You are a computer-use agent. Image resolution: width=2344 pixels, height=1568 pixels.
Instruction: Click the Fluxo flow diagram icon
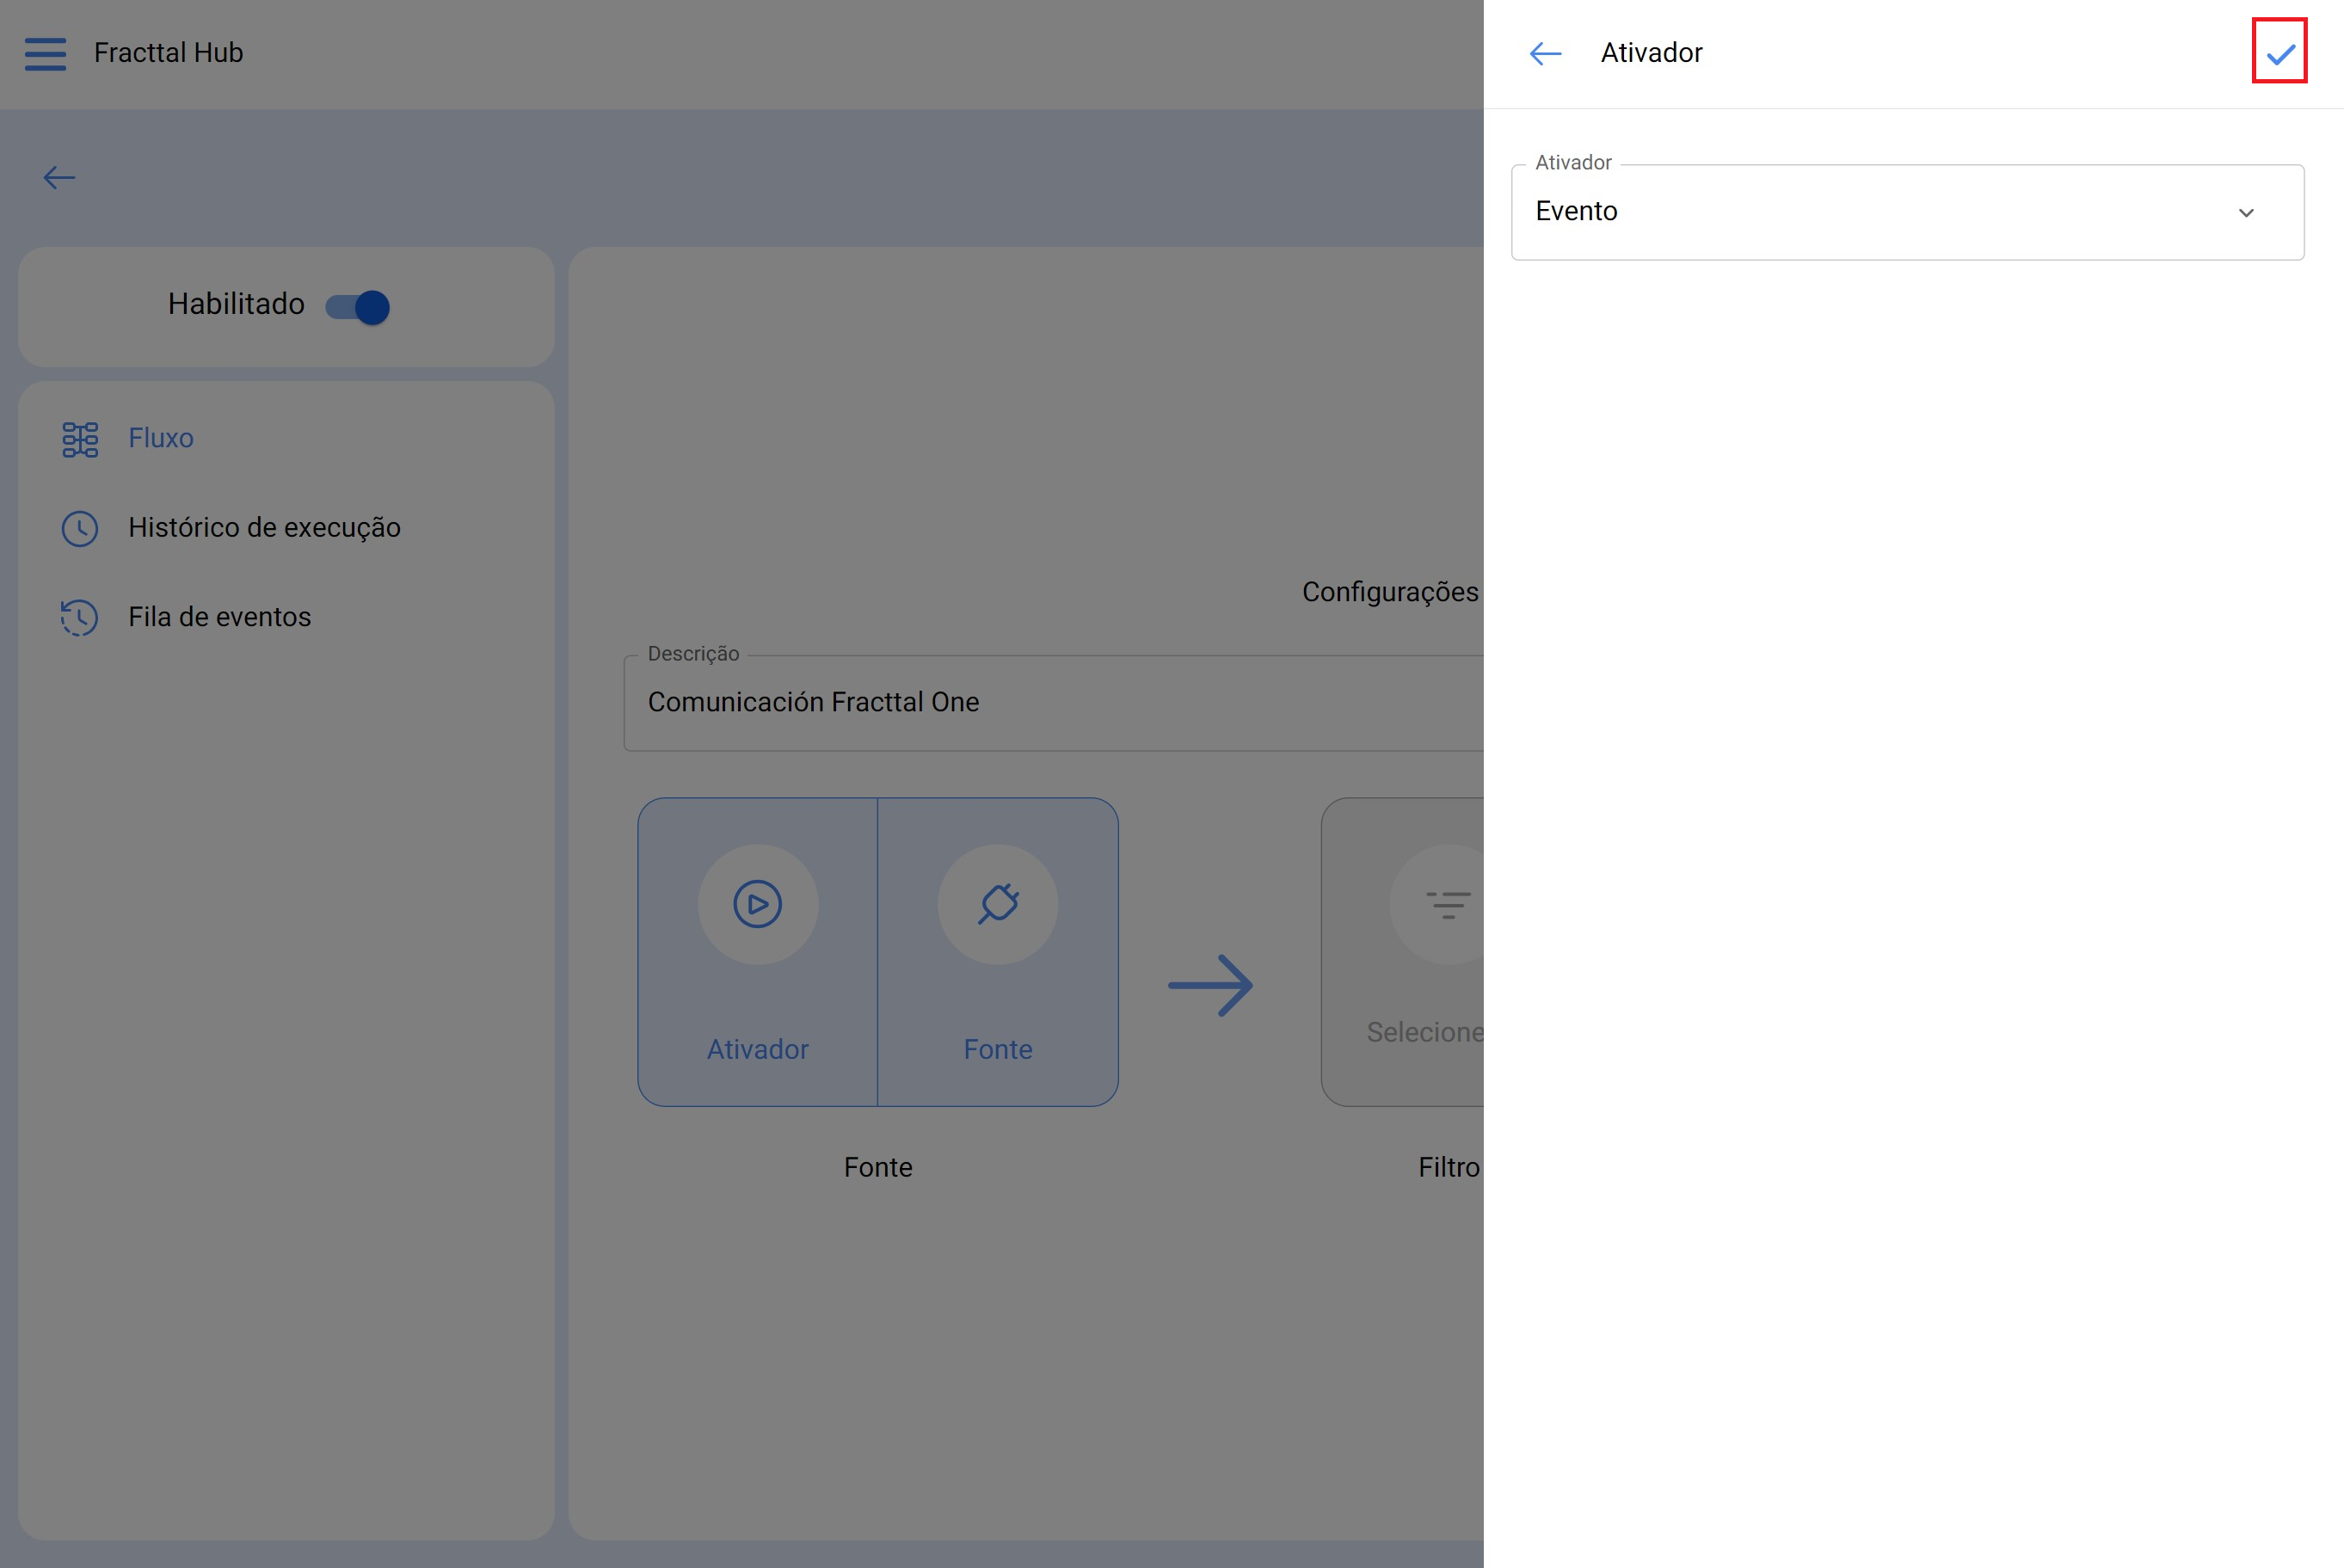pyautogui.click(x=80, y=439)
